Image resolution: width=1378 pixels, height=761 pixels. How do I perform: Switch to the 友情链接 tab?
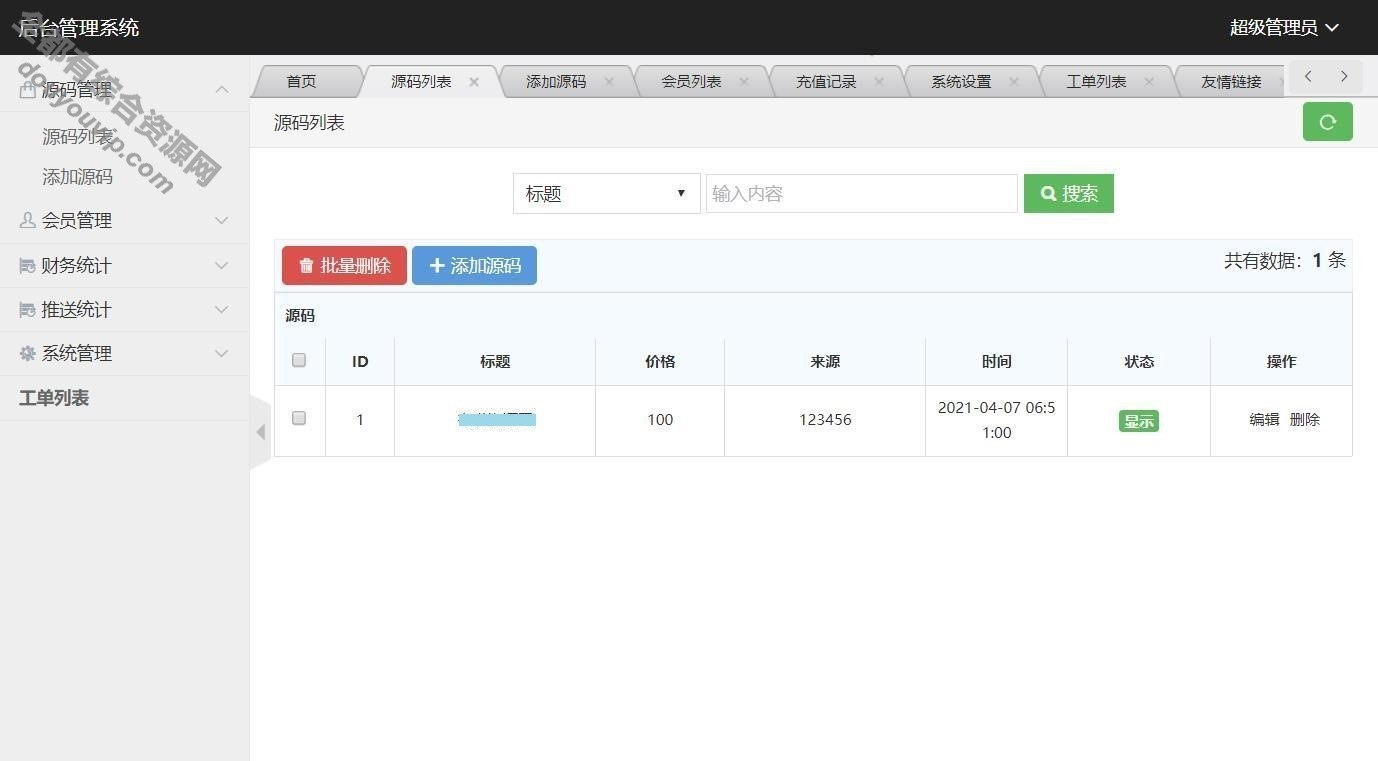pyautogui.click(x=1231, y=82)
